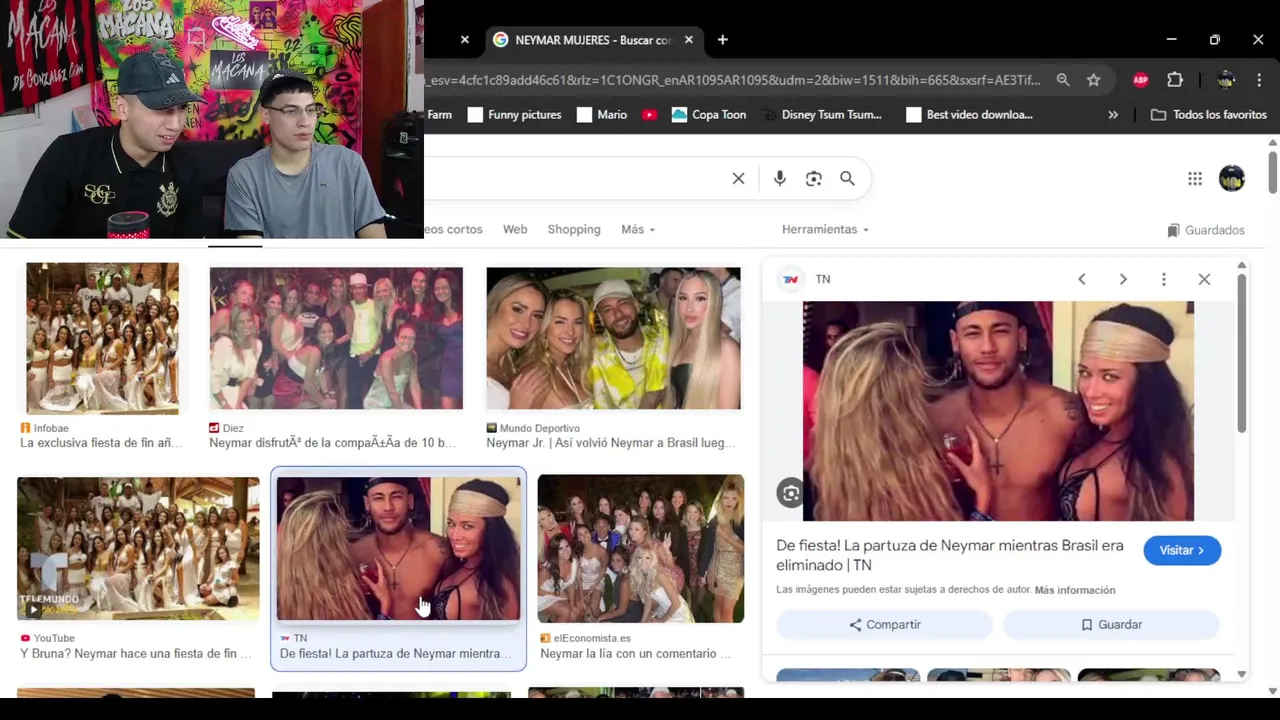Open the elEconomista.es thumbnail
Image resolution: width=1280 pixels, height=720 pixels.
pyautogui.click(x=640, y=548)
